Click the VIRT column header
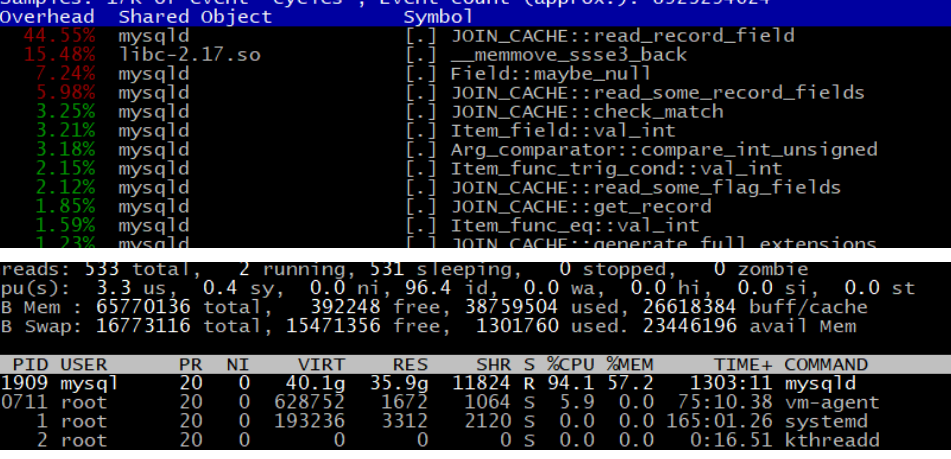Viewport: 951px width, 459px height. (x=321, y=364)
